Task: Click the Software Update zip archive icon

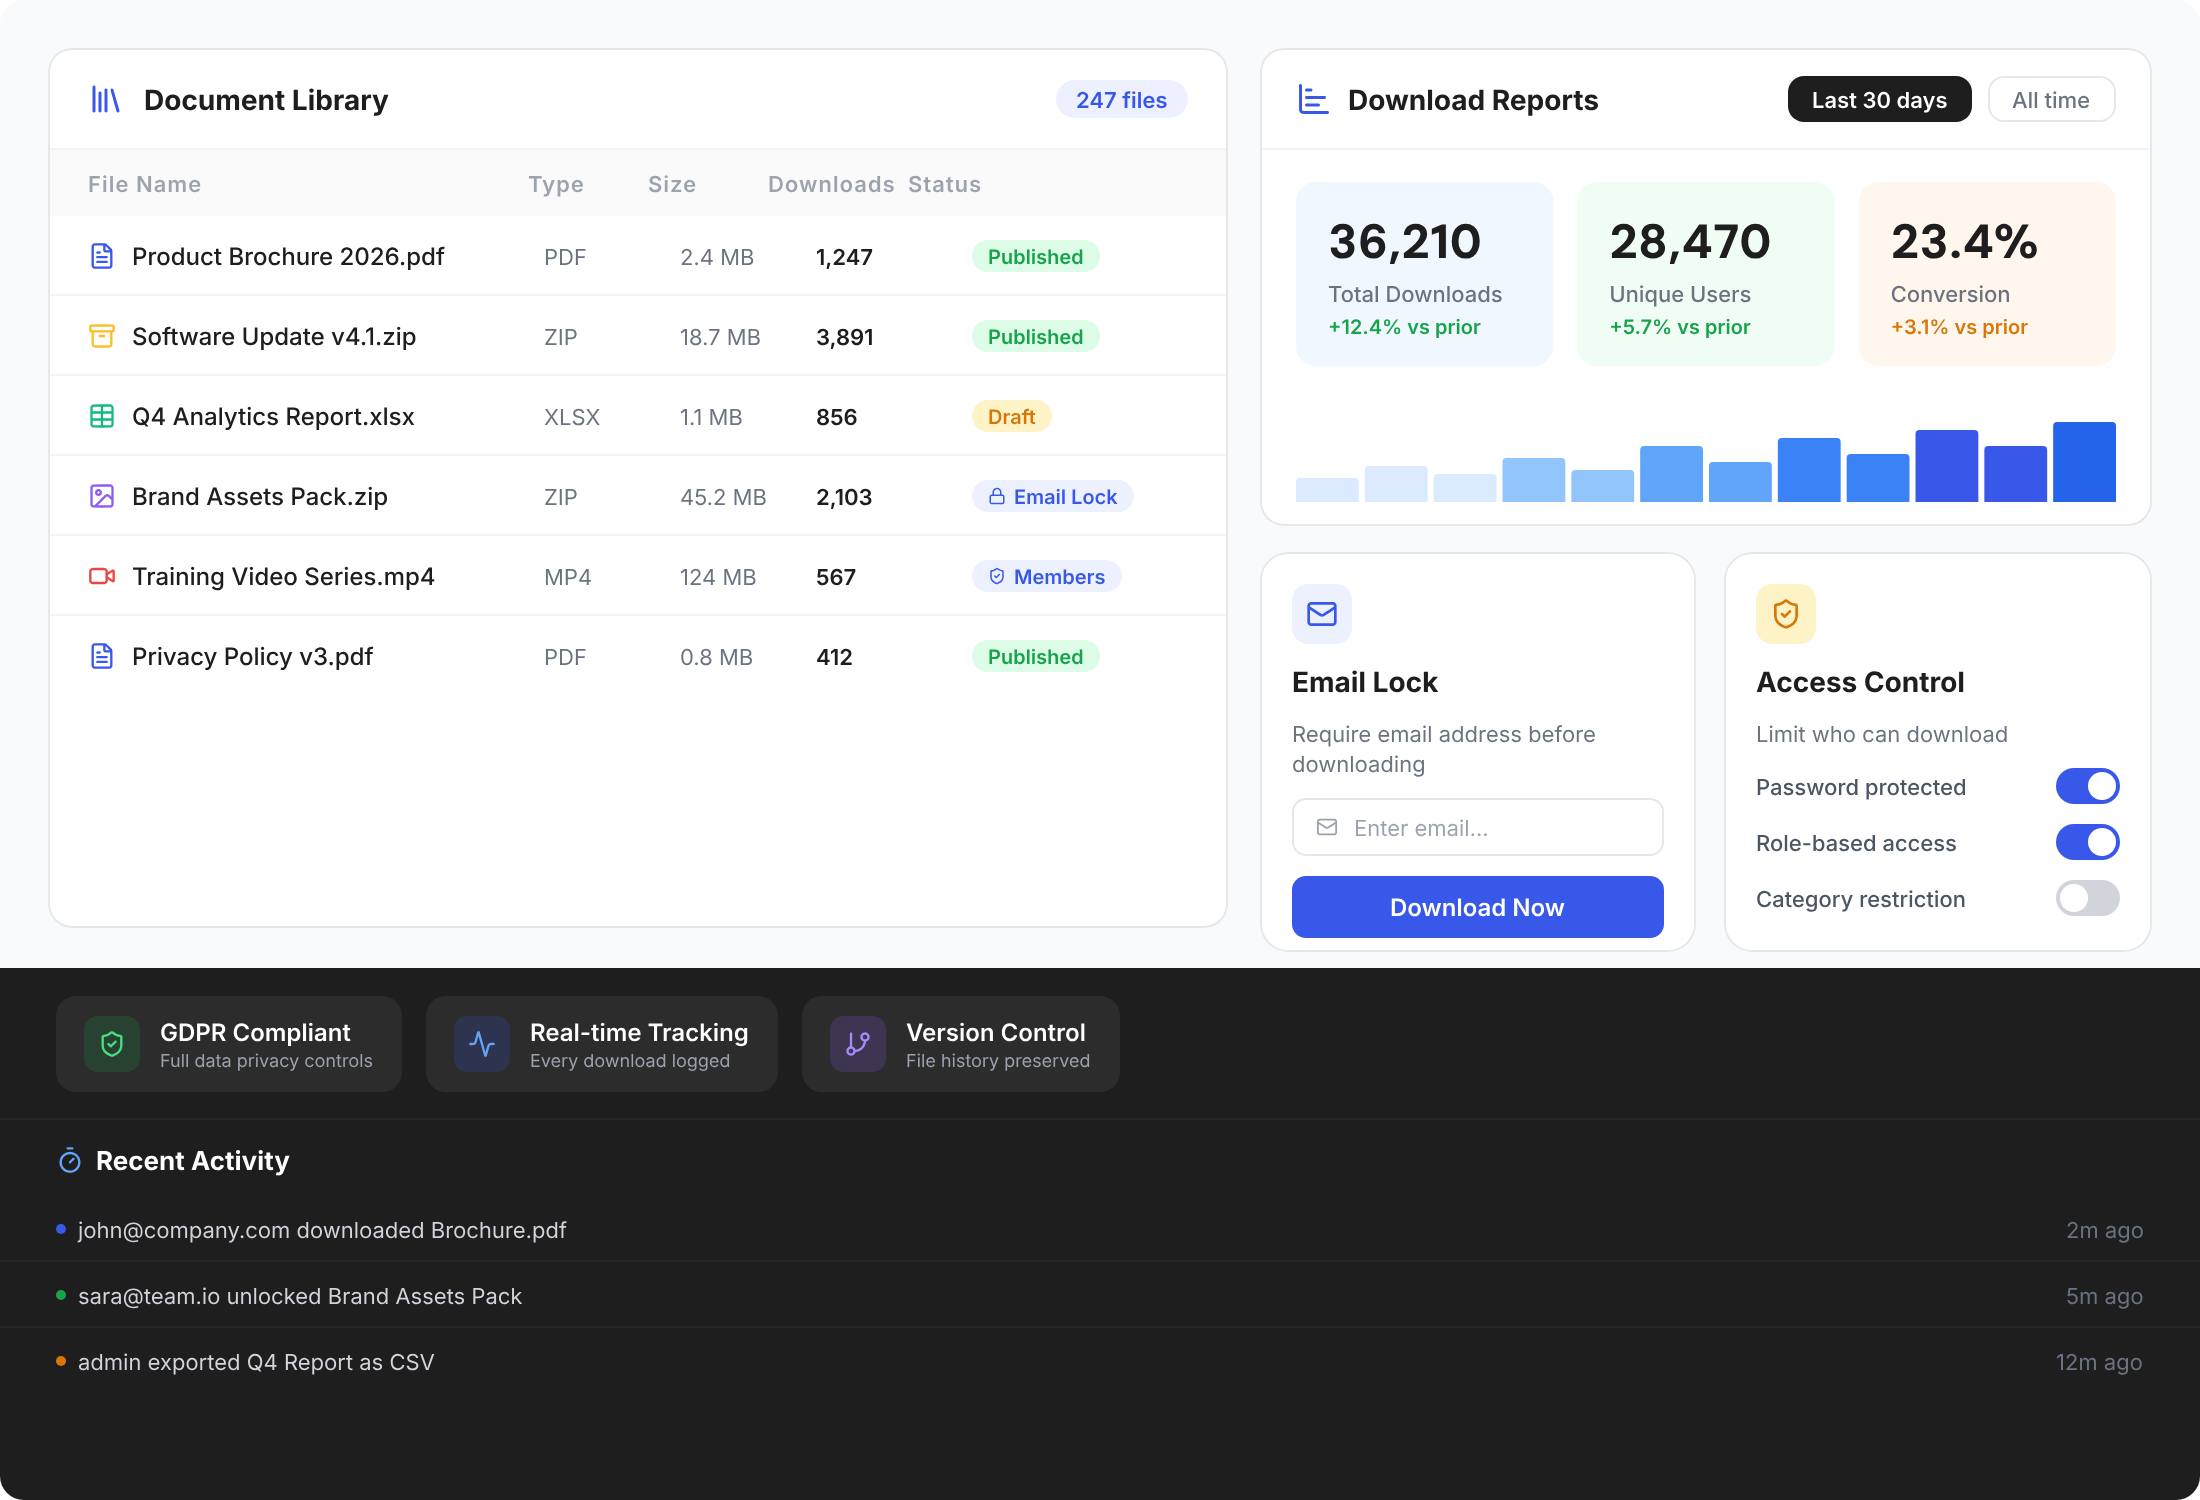Action: pyautogui.click(x=102, y=336)
